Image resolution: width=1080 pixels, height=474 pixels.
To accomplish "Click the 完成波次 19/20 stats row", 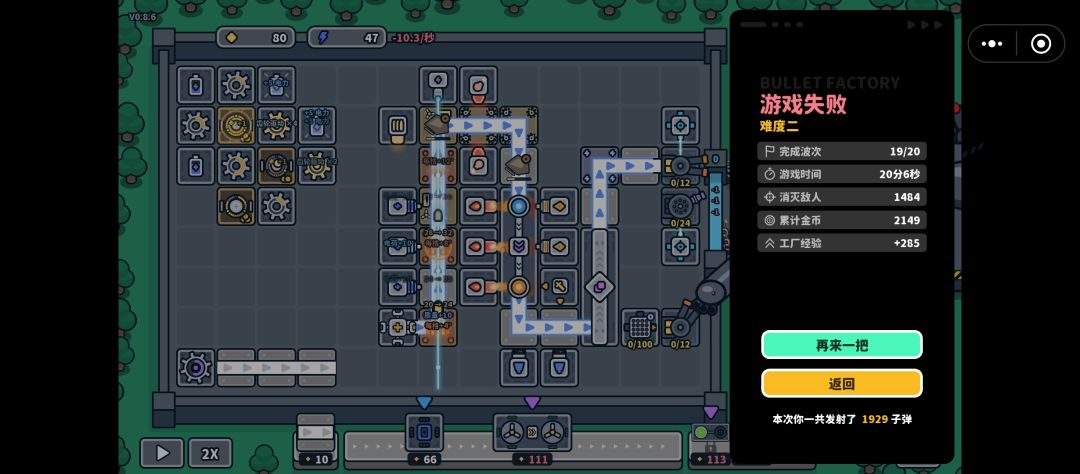I will (842, 152).
